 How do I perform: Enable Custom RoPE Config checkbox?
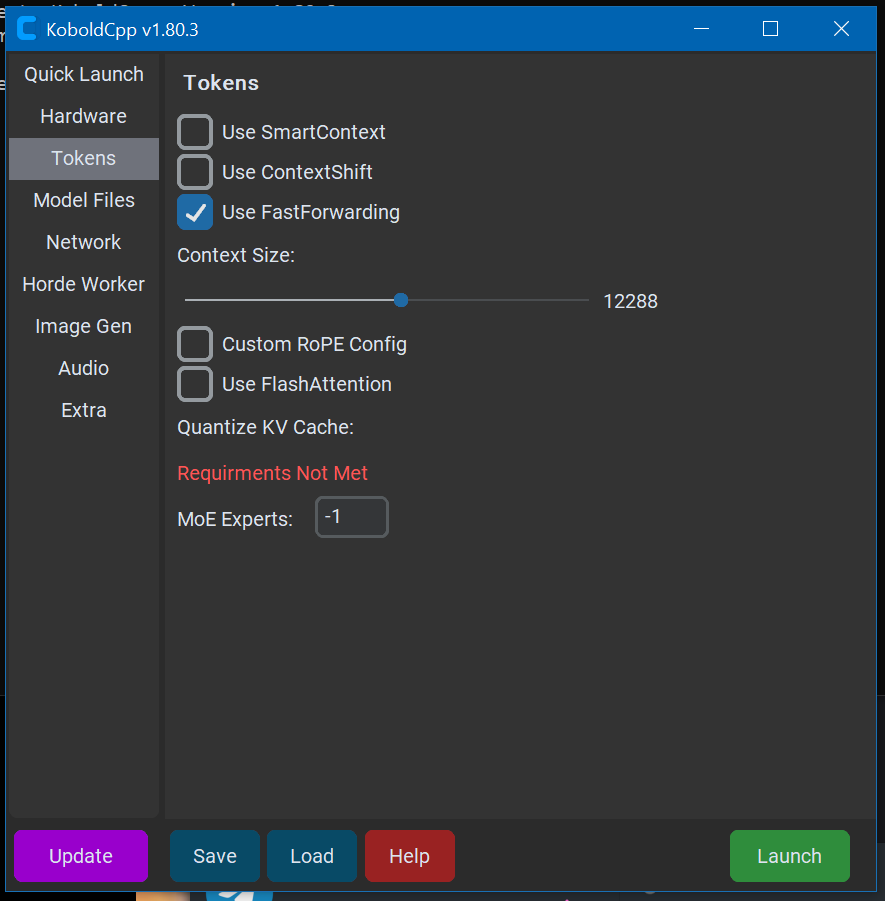tap(195, 344)
